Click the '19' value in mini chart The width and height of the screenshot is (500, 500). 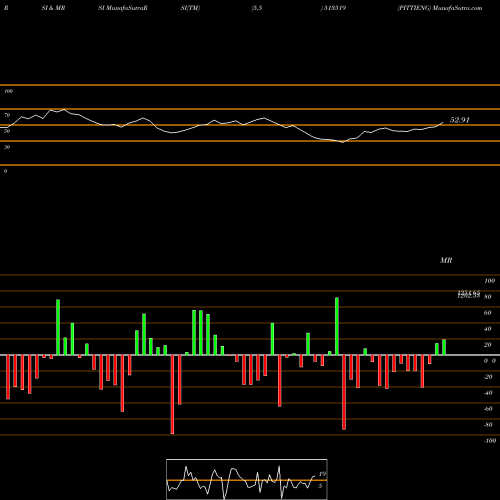tap(322, 474)
